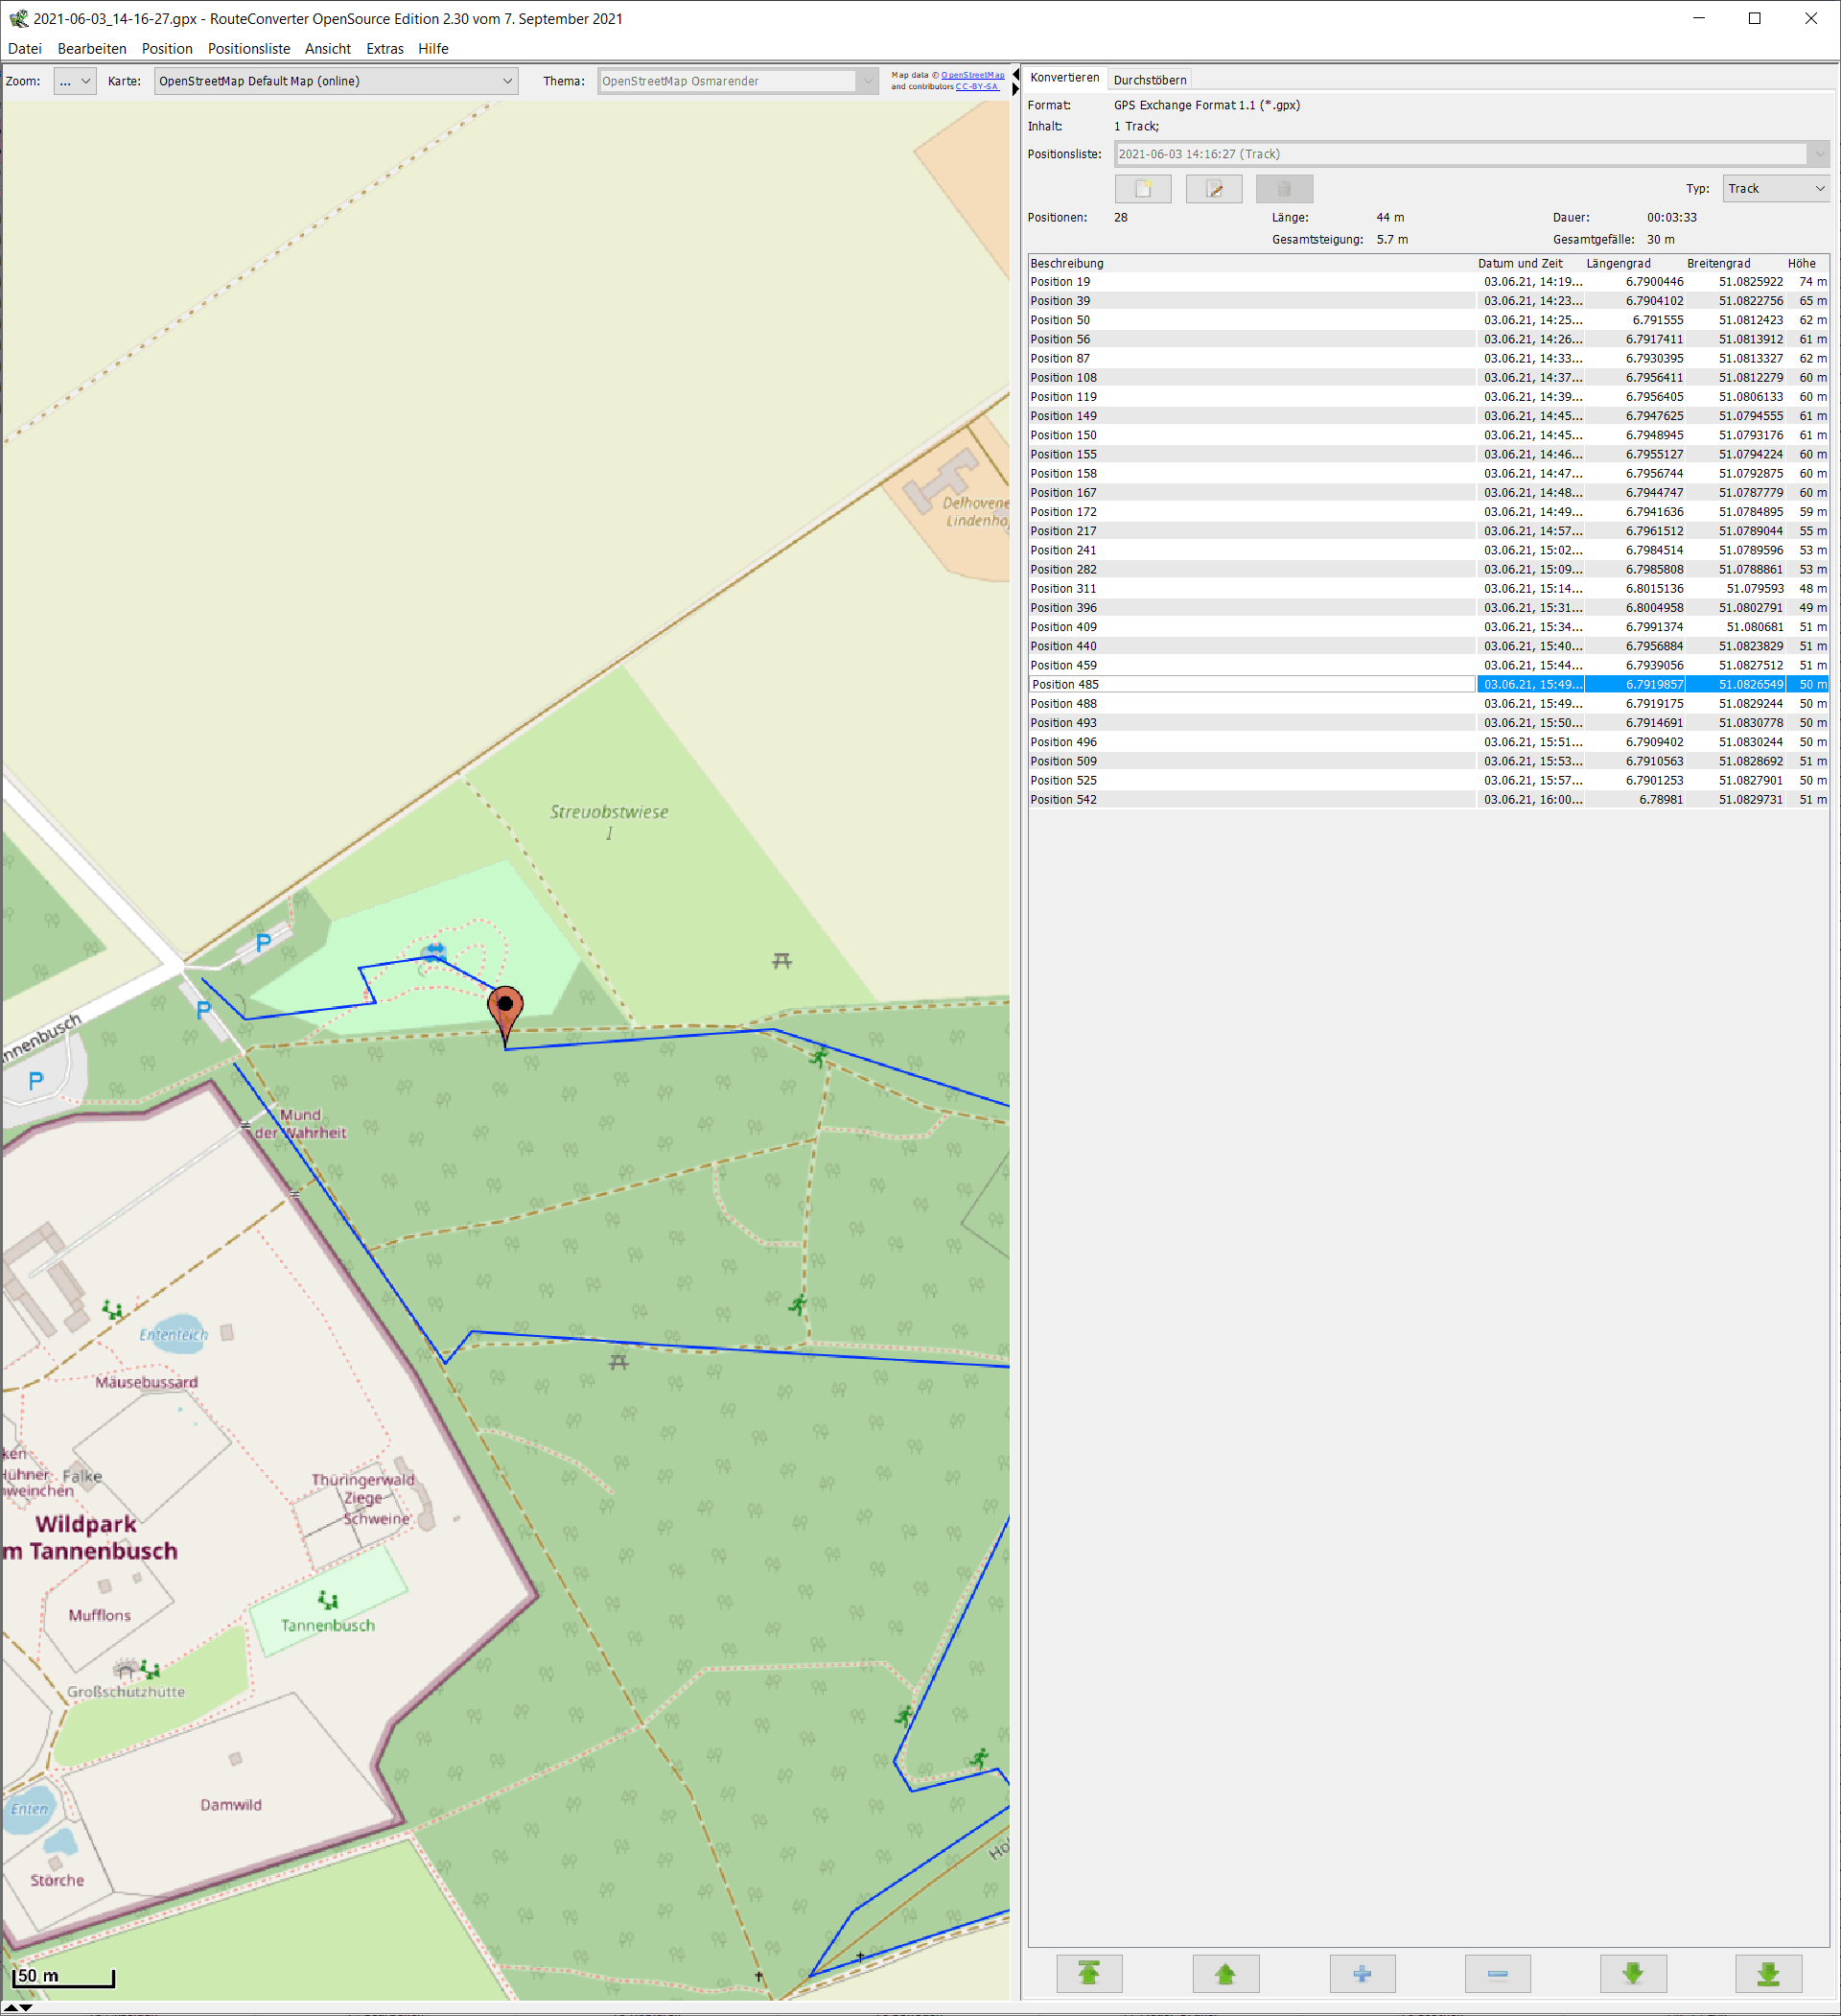Open the Extras menu
1841x2016 pixels.
[x=384, y=48]
